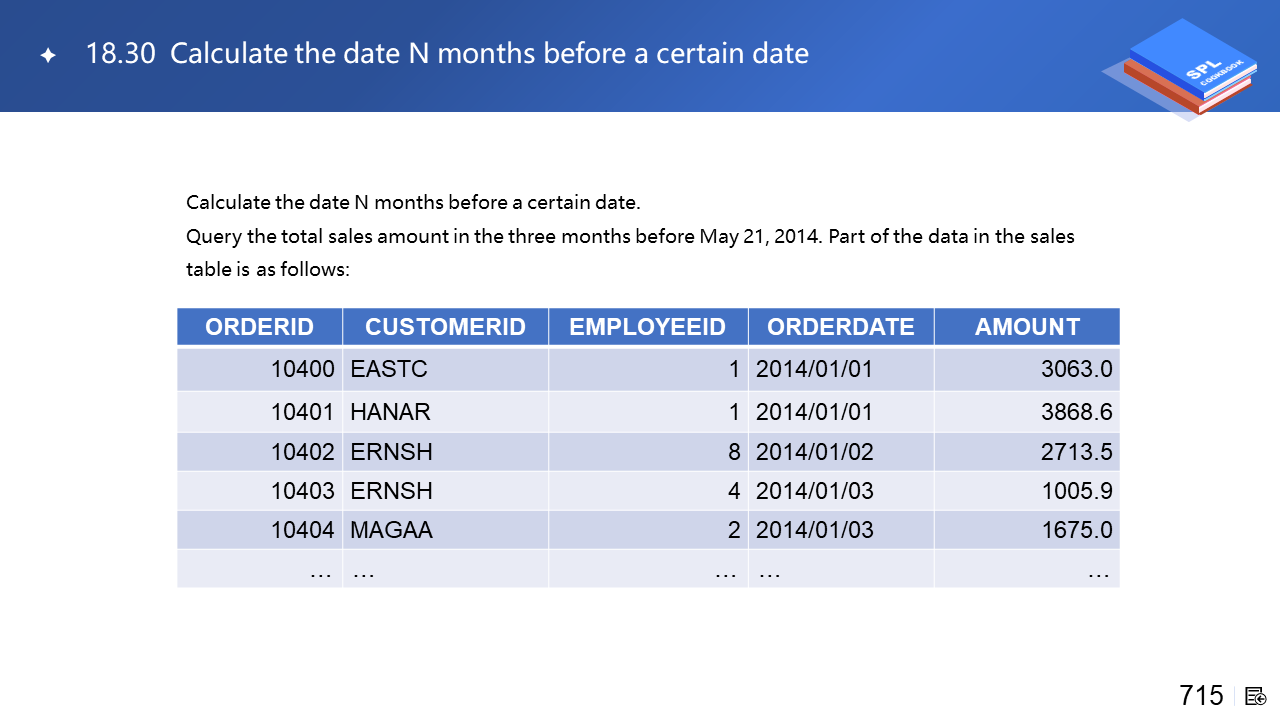This screenshot has height=720, width=1280.
Task: Click the ORDERID column header
Action: 259,327
